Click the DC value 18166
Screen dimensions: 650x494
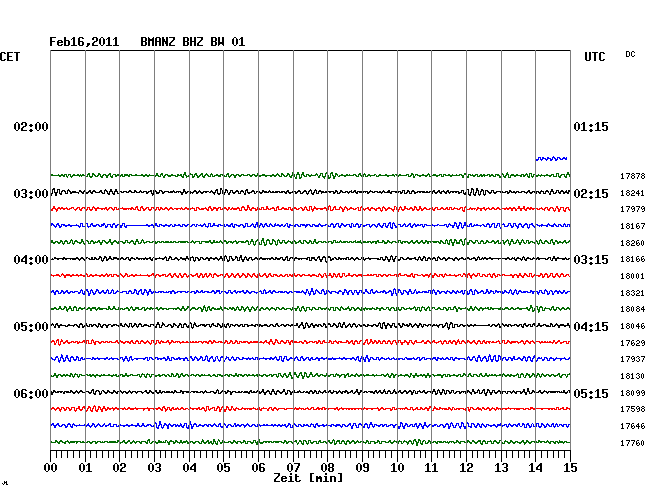tap(633, 259)
